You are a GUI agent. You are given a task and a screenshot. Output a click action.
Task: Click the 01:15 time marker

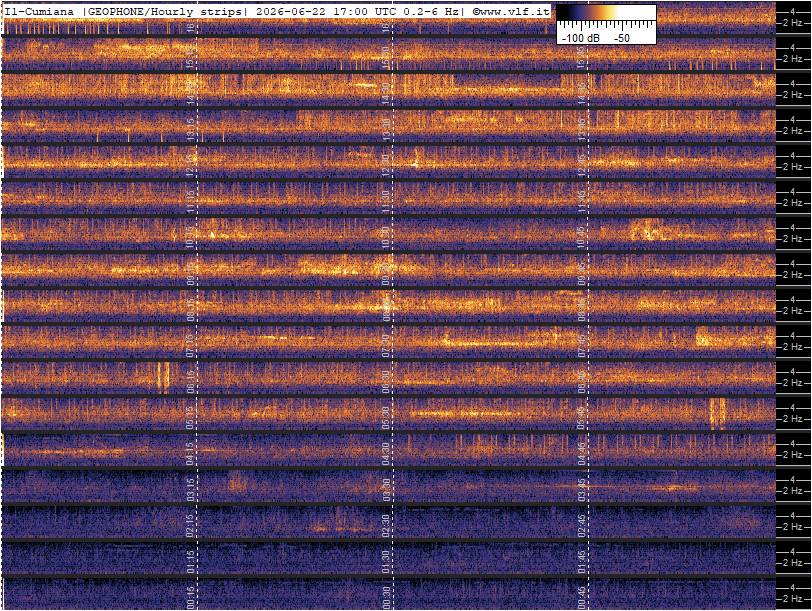192,562
